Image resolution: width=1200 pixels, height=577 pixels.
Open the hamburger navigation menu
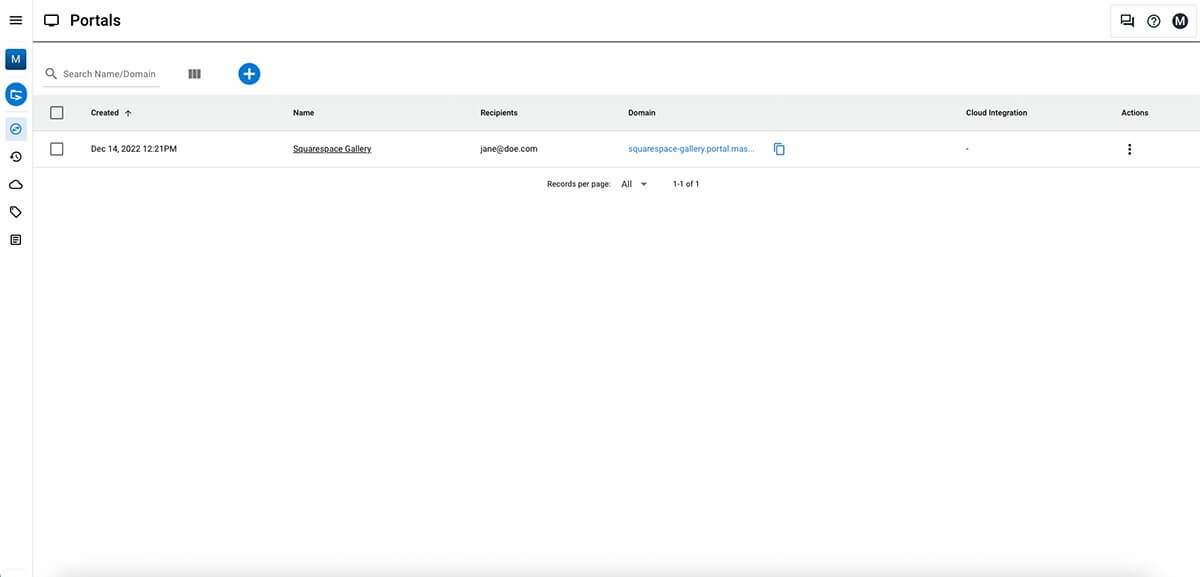pos(15,20)
